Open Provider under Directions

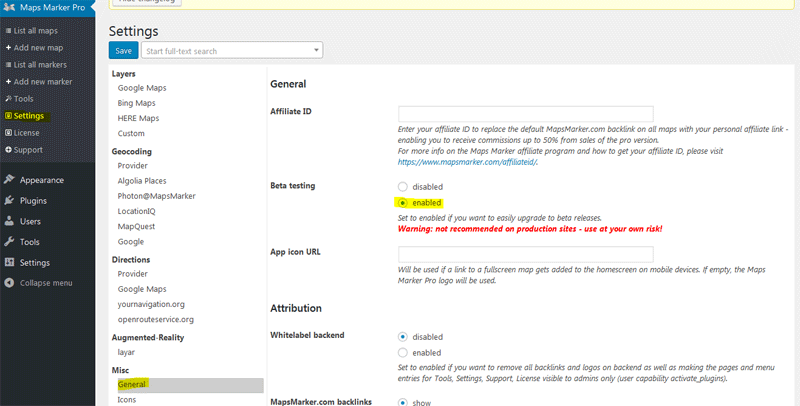[x=132, y=274]
